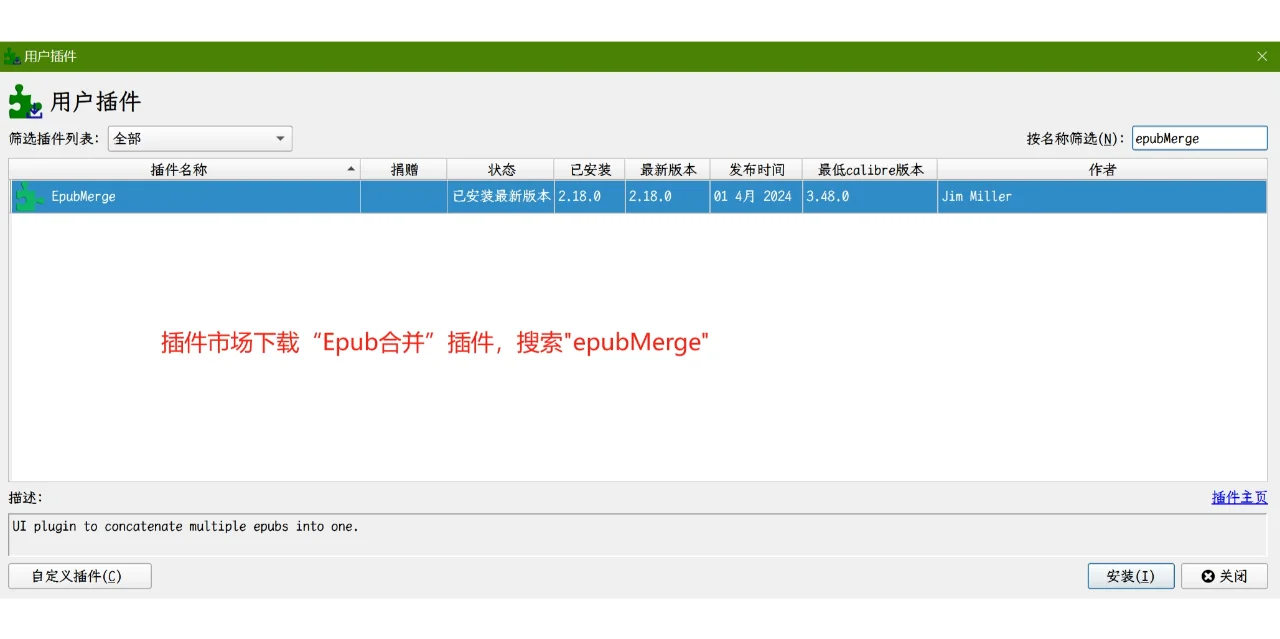Viewport: 1280px width, 639px height.
Task: Sort by 状态 column header
Action: 501,170
